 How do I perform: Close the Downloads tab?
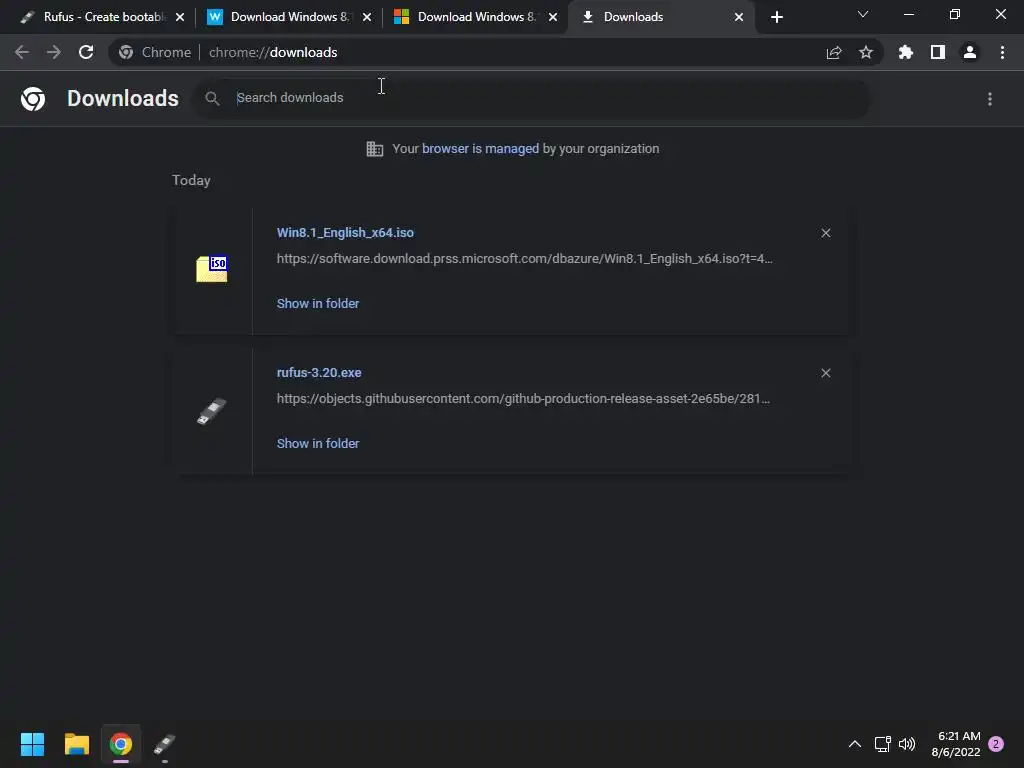(x=739, y=18)
